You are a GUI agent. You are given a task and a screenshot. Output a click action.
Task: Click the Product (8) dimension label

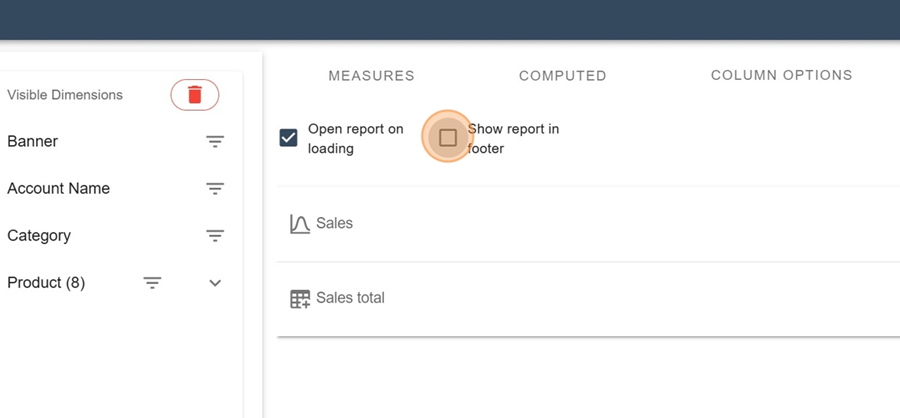(x=46, y=282)
